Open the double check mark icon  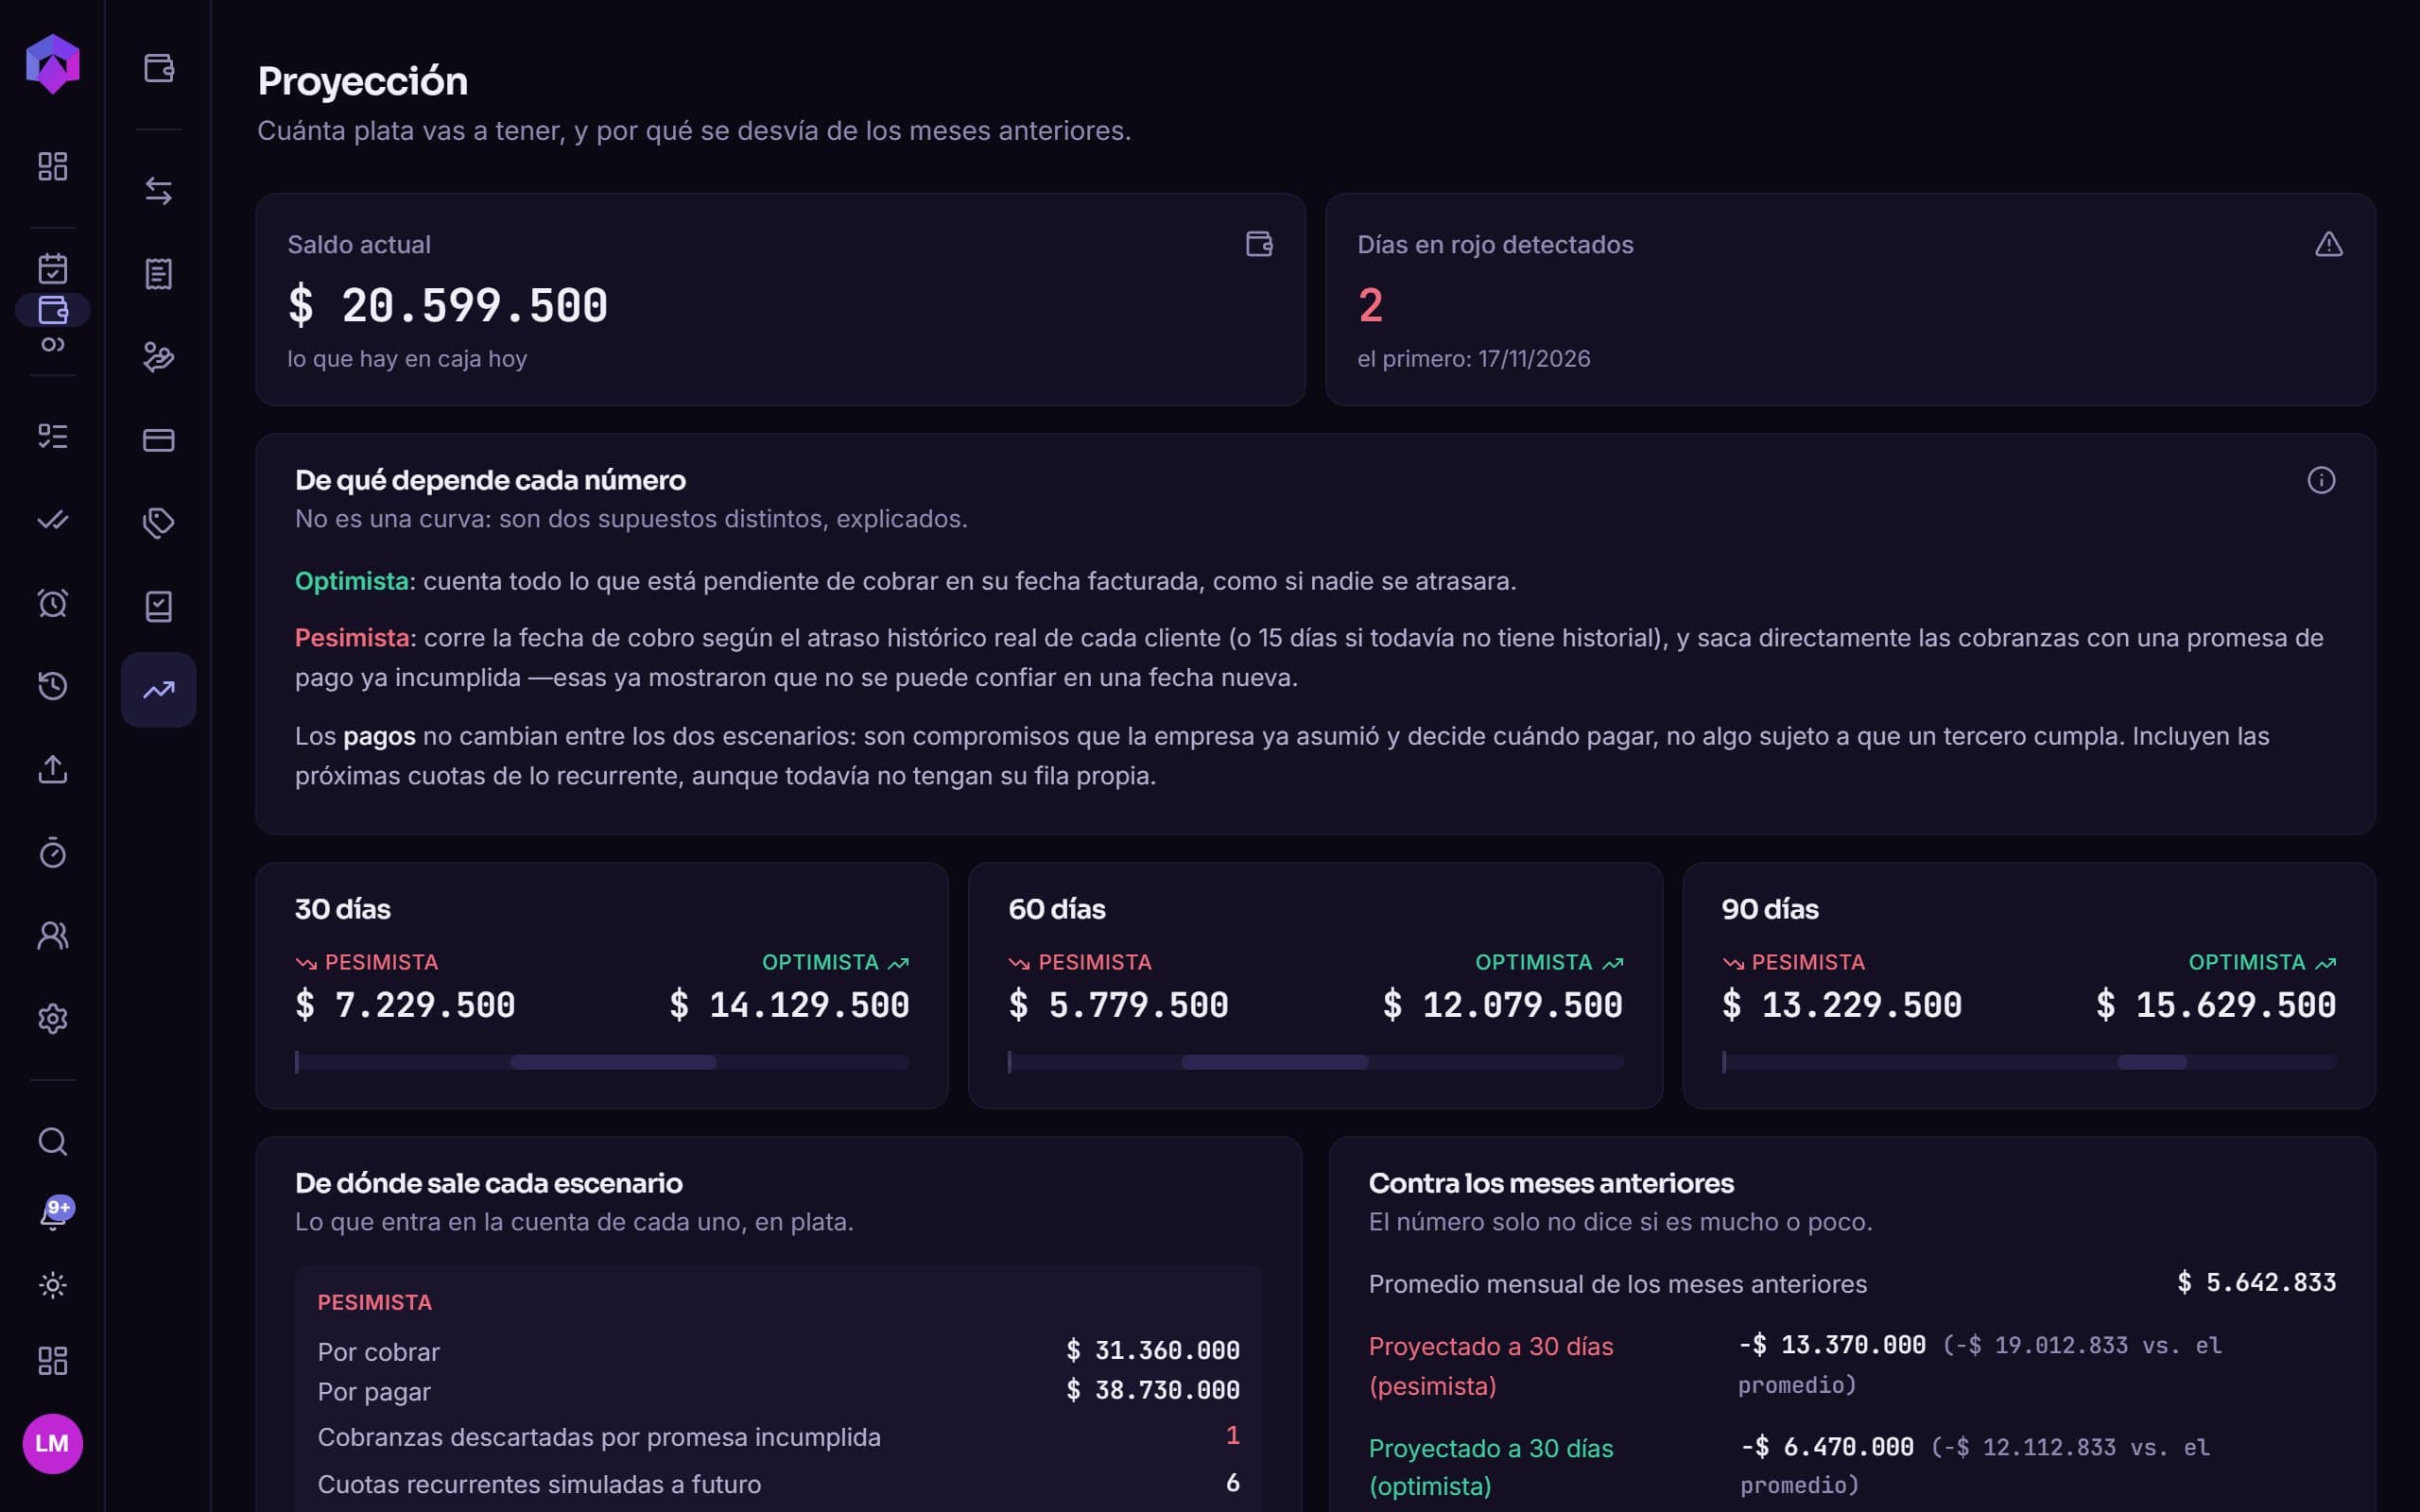pos(52,519)
